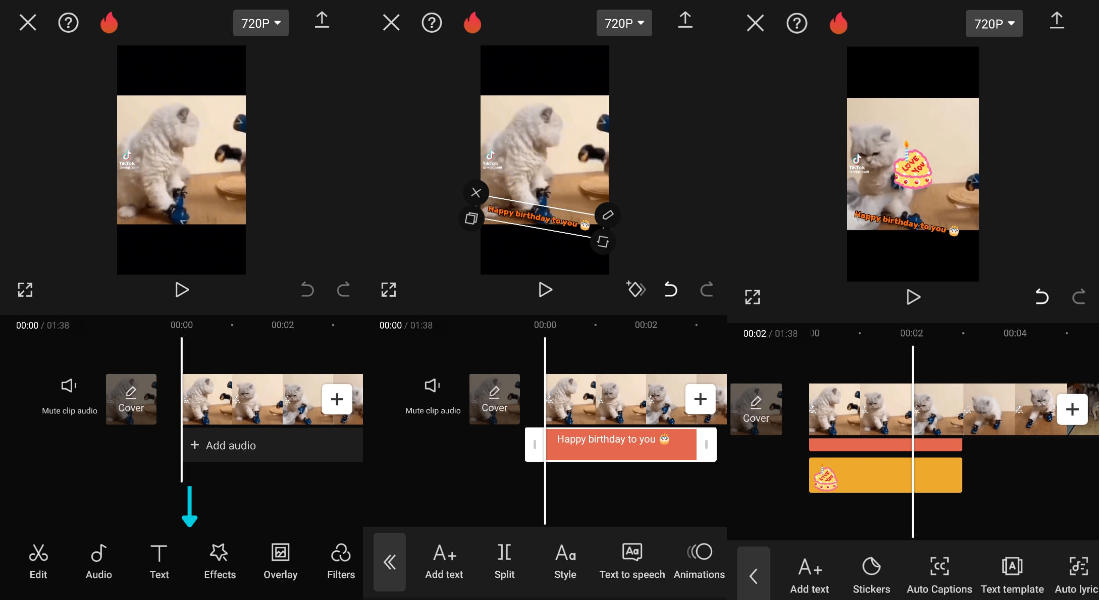This screenshot has height=600, width=1100.
Task: Tap Add text in the middle panel
Action: click(444, 561)
